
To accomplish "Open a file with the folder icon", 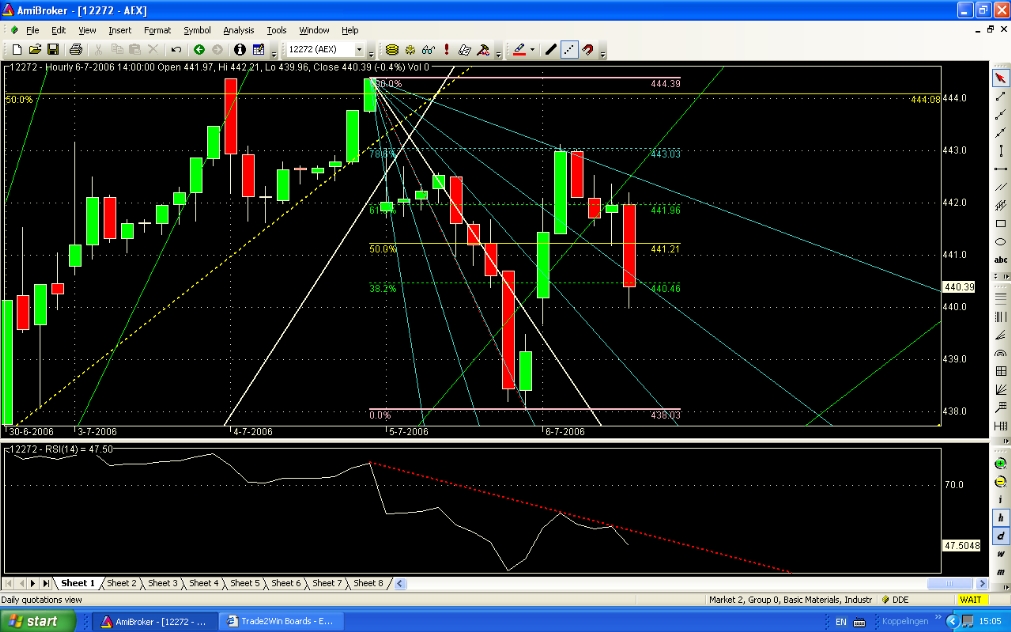I will pyautogui.click(x=35, y=50).
